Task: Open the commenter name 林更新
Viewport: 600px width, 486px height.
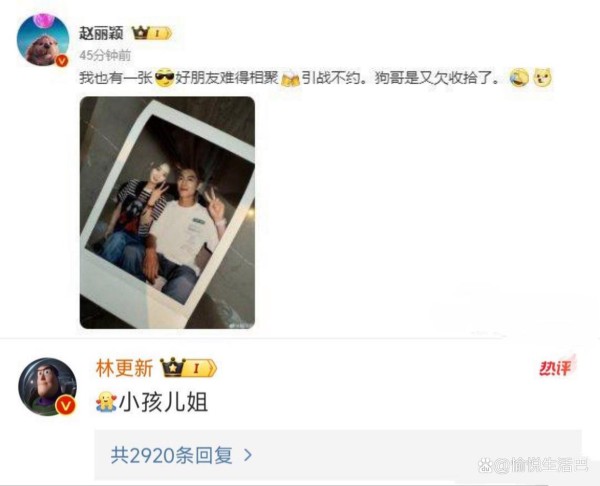Action: [x=124, y=368]
